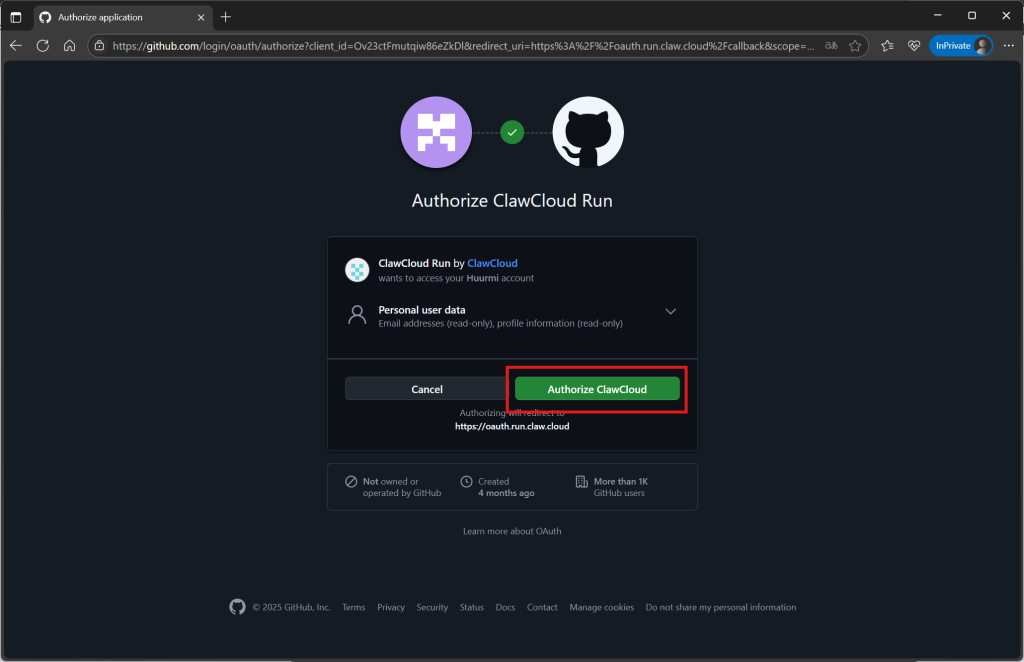Click the Personal user data person icon
This screenshot has height=662, width=1024.
(357, 315)
